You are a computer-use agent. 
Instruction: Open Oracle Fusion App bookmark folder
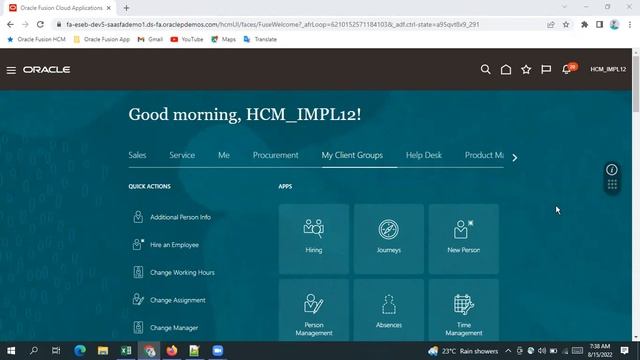[102, 39]
